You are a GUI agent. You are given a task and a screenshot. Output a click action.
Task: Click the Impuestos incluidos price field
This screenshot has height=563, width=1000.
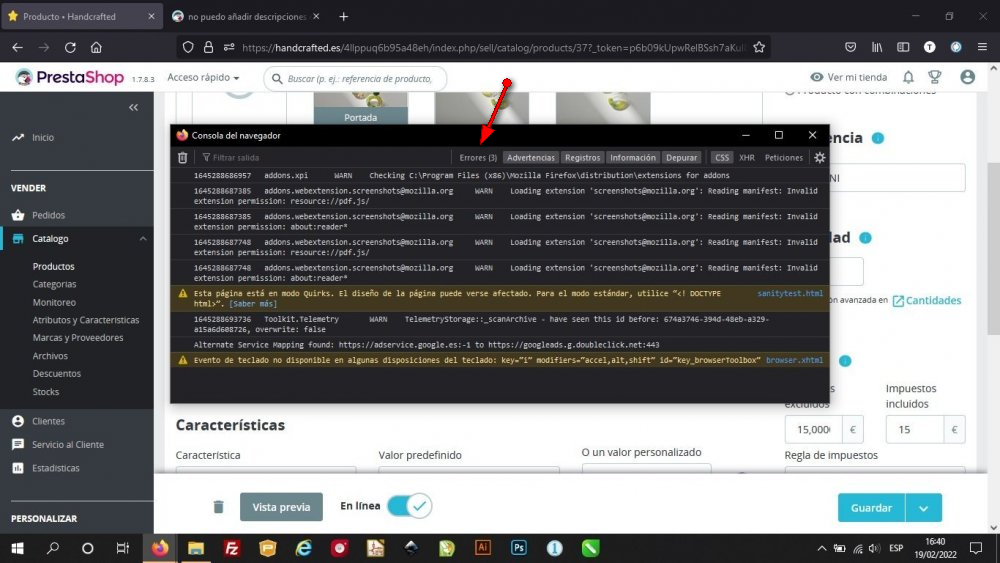click(x=915, y=430)
